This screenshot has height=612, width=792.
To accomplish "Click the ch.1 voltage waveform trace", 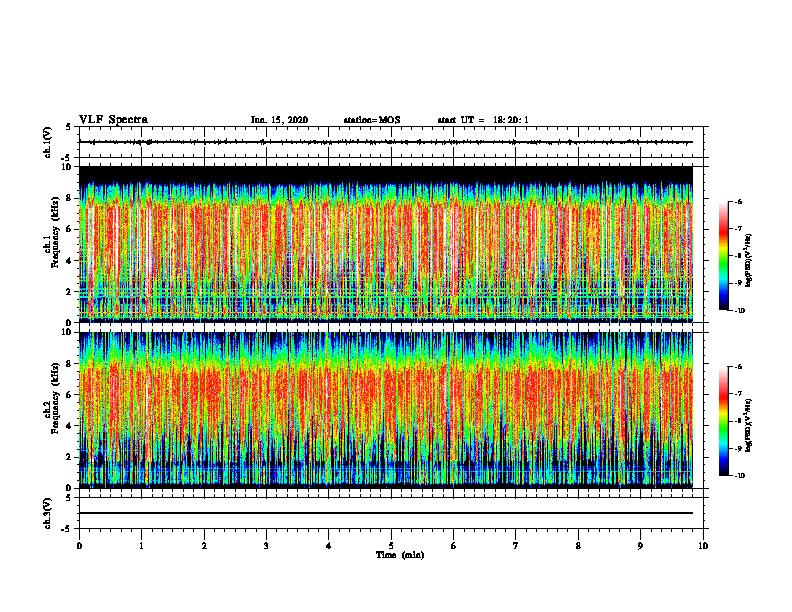I will click(x=386, y=142).
